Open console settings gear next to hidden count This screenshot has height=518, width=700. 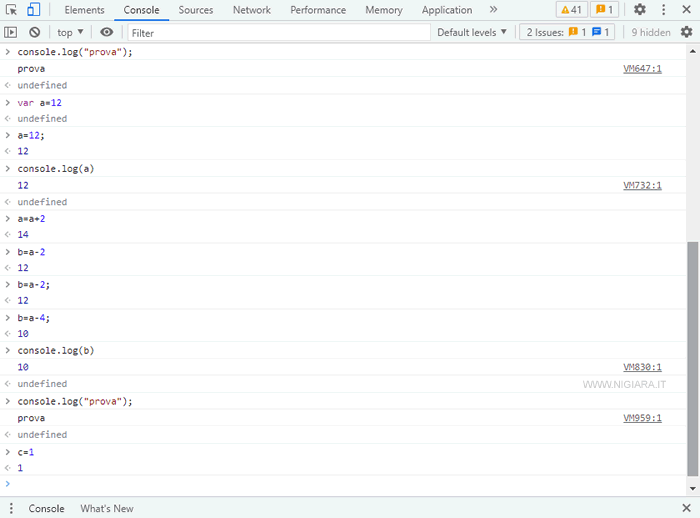pos(686,32)
